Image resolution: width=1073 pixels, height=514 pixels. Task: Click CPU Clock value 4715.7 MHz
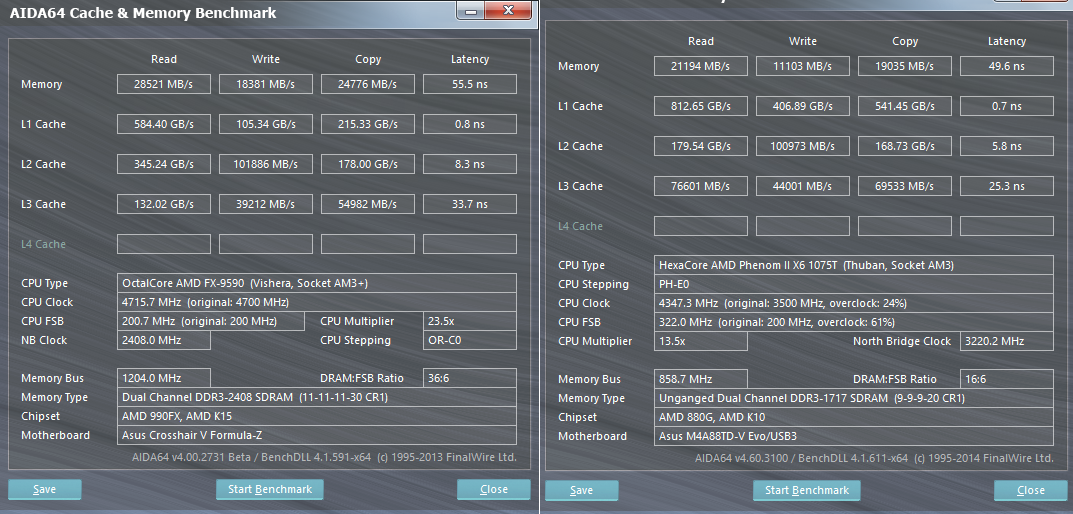click(x=317, y=302)
